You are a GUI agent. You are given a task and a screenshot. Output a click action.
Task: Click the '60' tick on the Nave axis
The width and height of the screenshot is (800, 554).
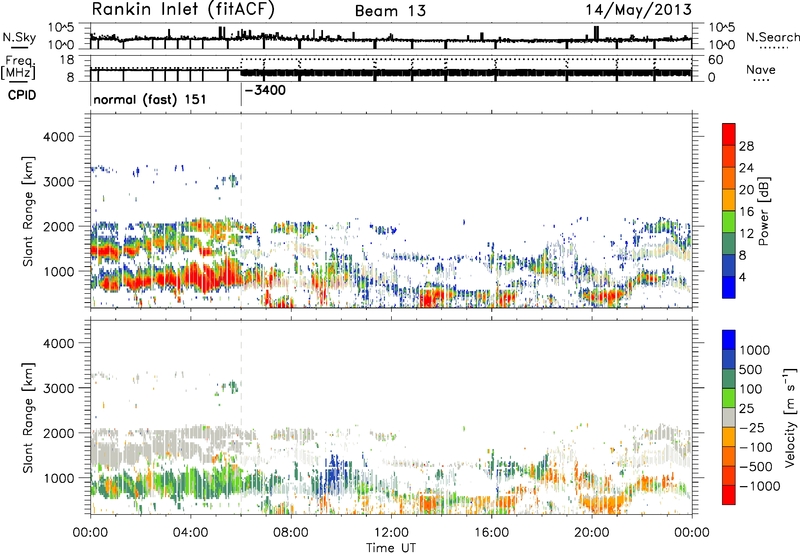(715, 60)
